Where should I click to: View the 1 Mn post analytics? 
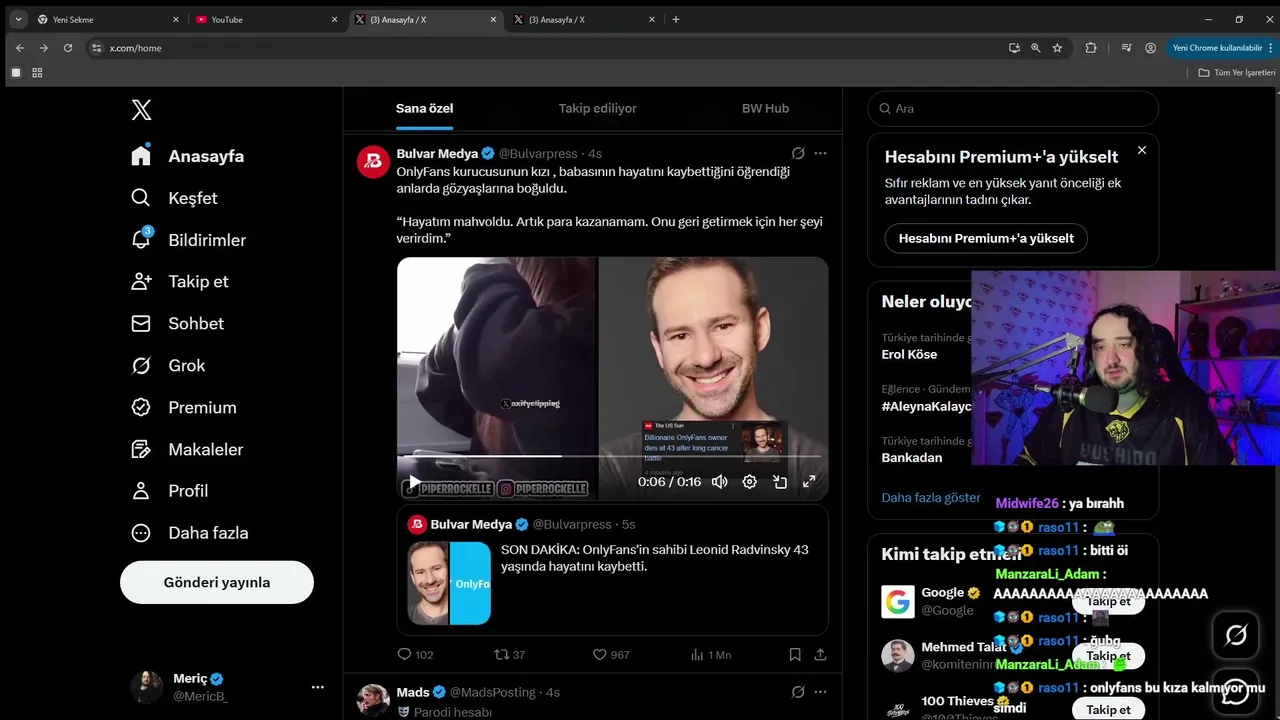tap(711, 655)
